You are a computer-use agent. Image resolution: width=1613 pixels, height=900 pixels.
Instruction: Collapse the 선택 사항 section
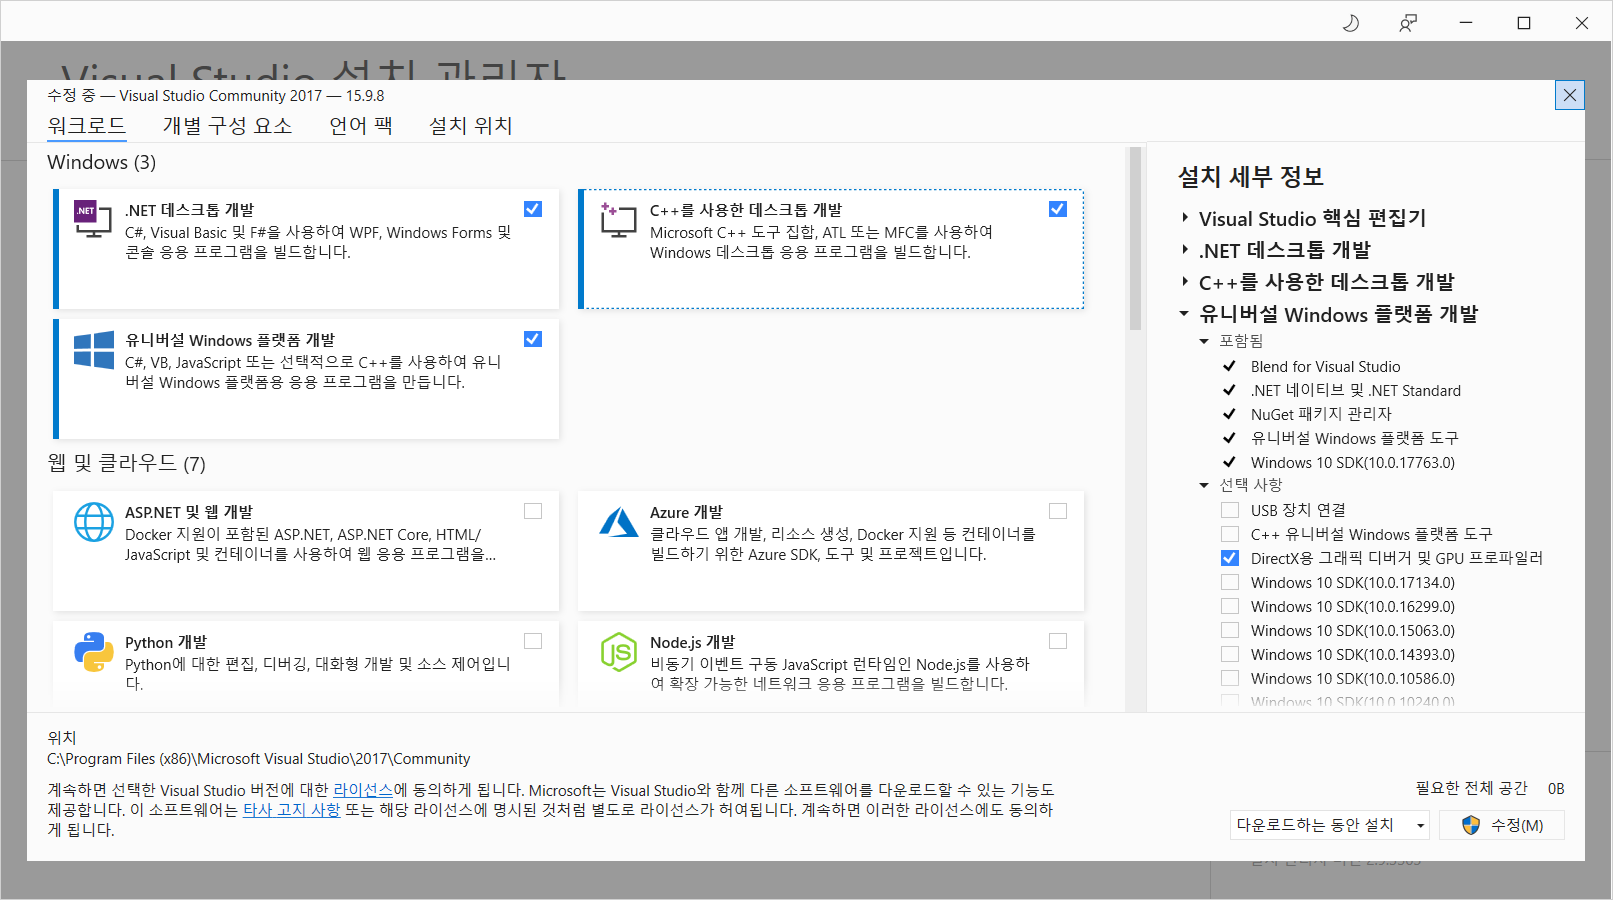coord(1204,485)
